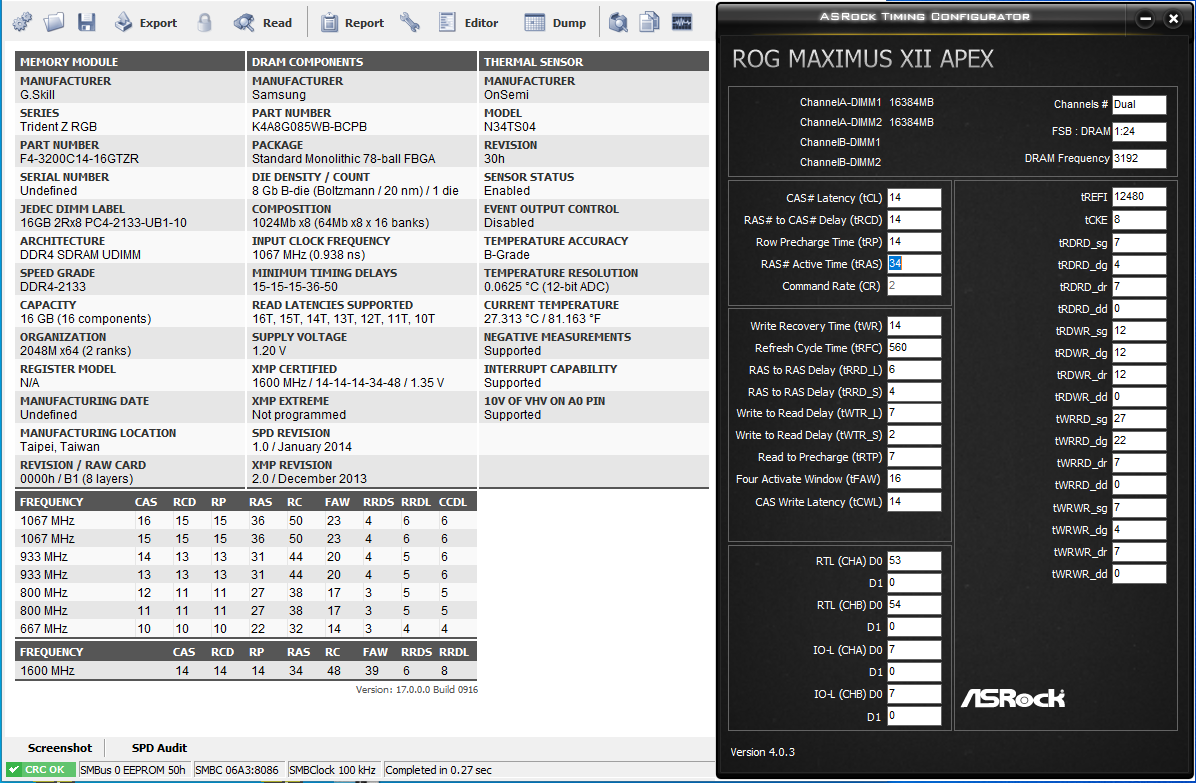Open the SPD Audit tab
Image resolution: width=1196 pixels, height=783 pixels.
[x=159, y=748]
